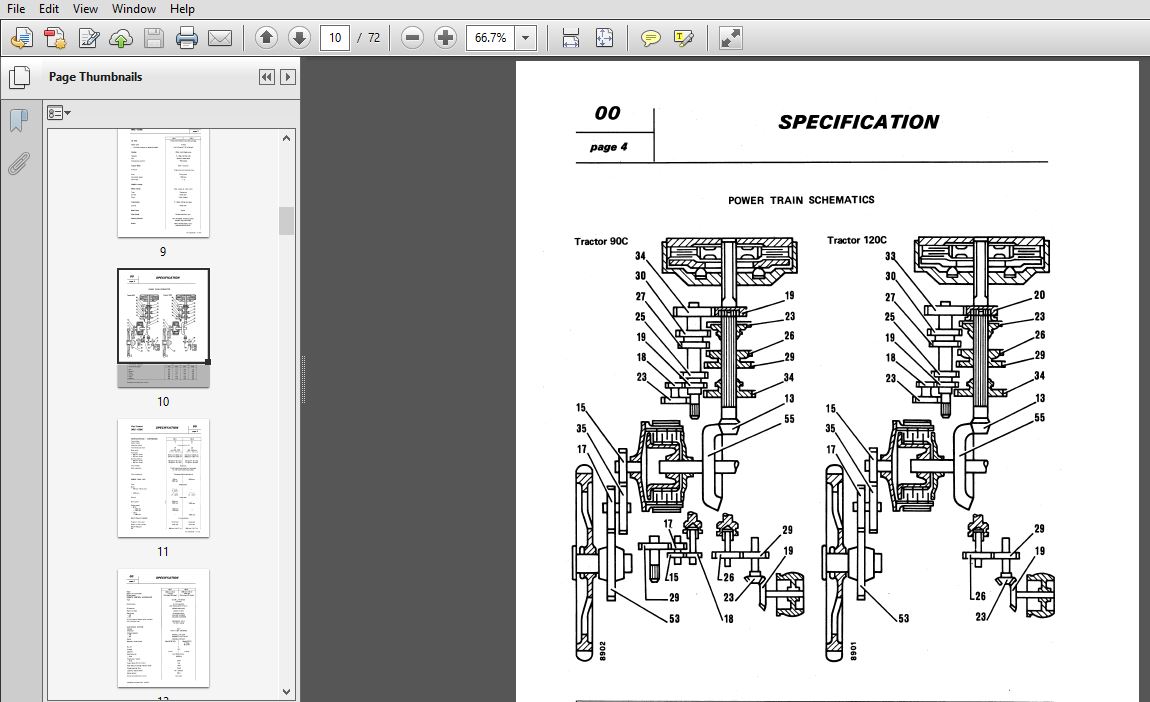
Task: Go to next page arrow
Action: 299,37
